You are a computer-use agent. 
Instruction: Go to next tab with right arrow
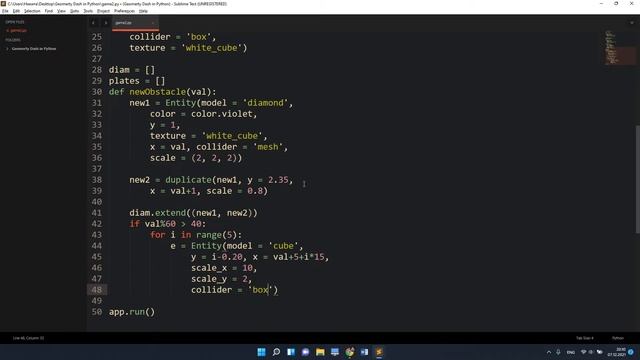pos(106,23)
